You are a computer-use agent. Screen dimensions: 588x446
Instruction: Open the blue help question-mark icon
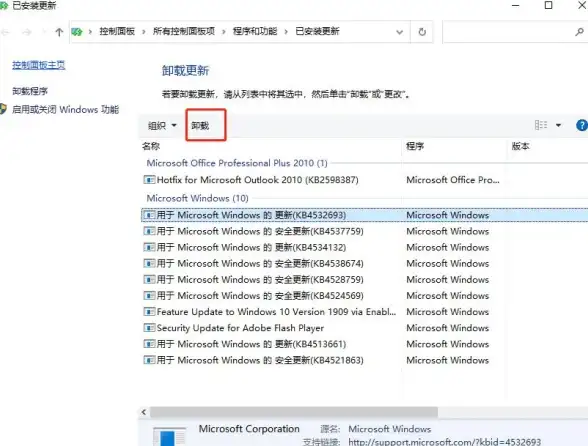[x=582, y=125]
